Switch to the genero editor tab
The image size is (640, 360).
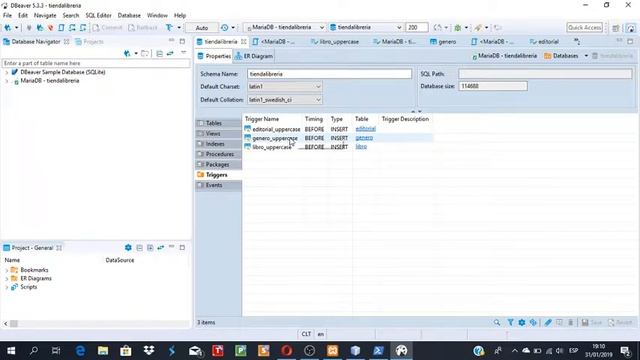(x=443, y=42)
